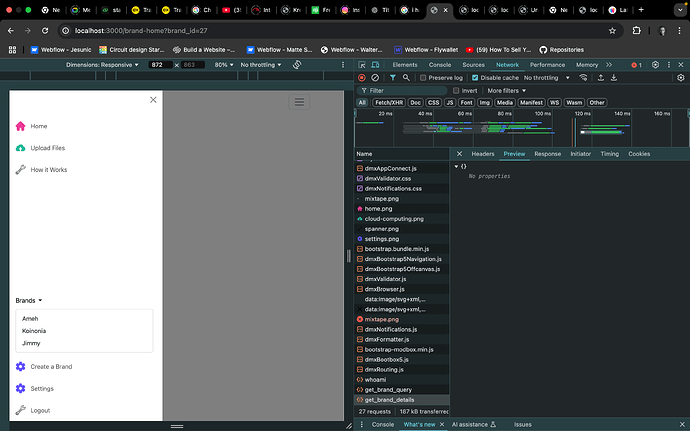Stop recording network log

pos(362,77)
